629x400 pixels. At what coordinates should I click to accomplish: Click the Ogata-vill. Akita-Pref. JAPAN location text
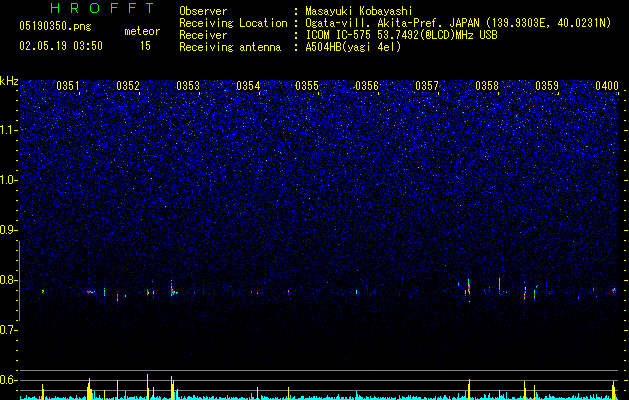tap(458, 24)
